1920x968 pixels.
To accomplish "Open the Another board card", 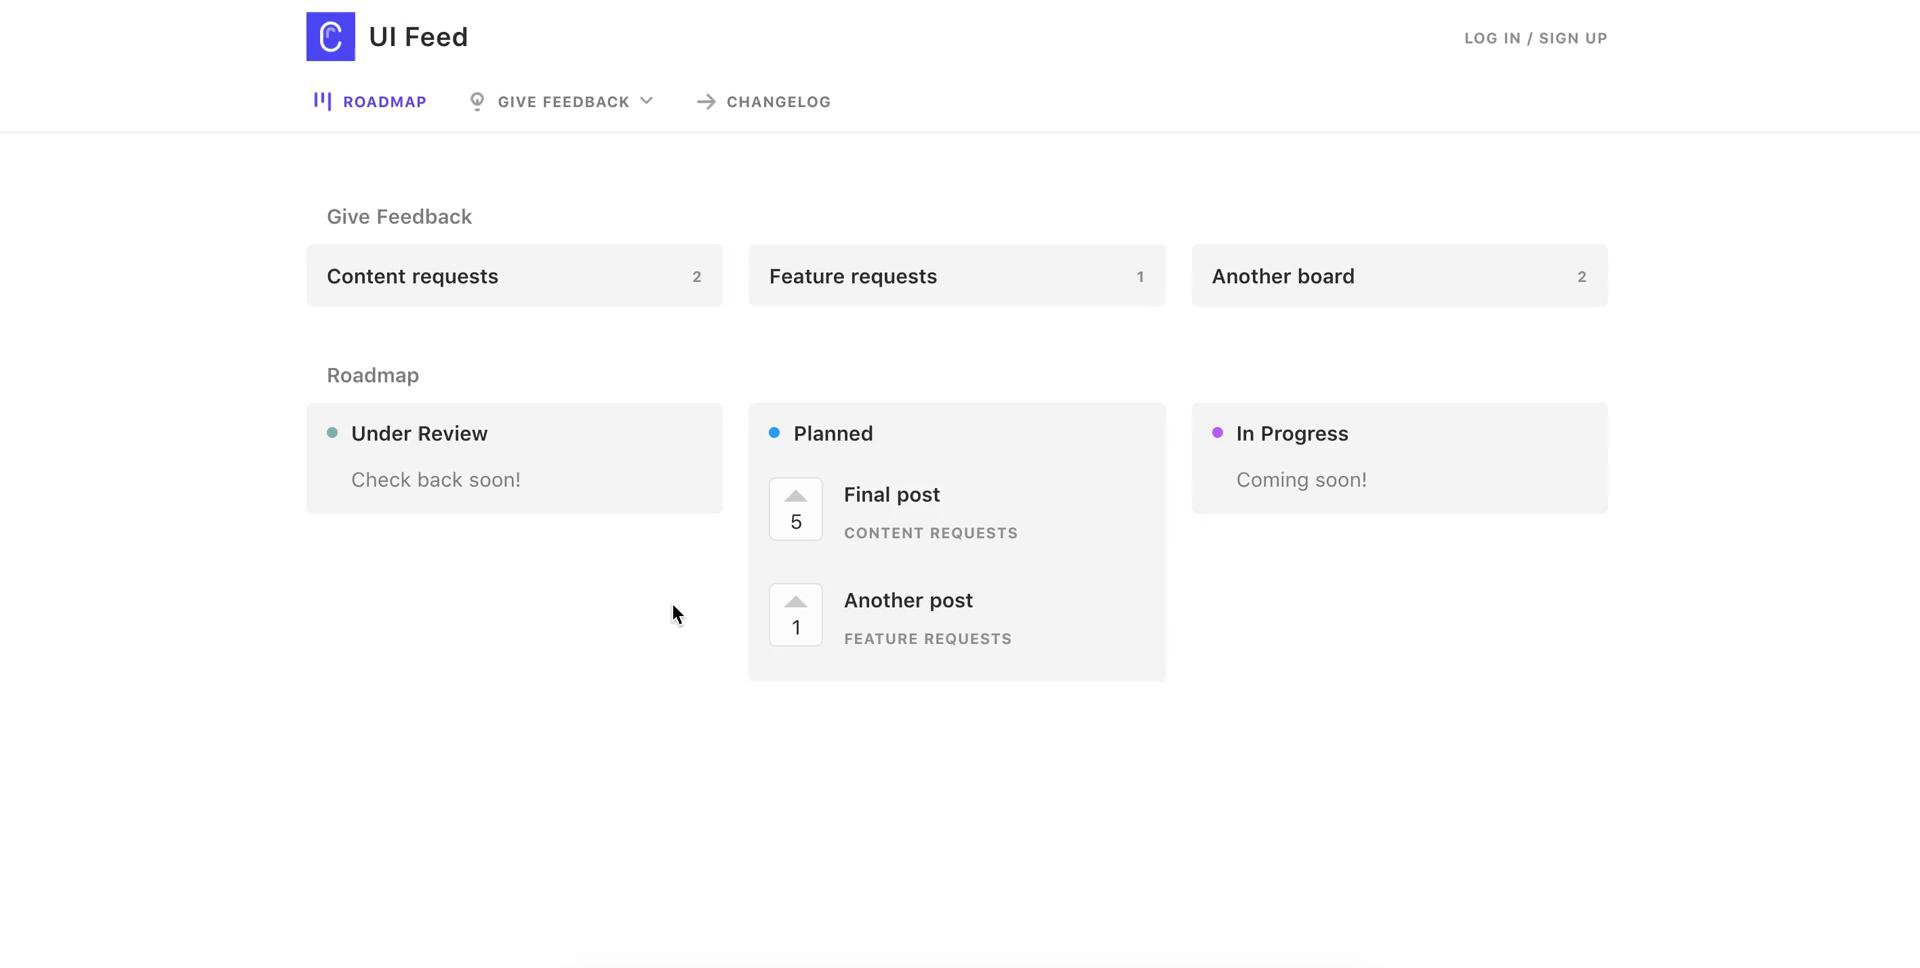I will click(x=1398, y=276).
